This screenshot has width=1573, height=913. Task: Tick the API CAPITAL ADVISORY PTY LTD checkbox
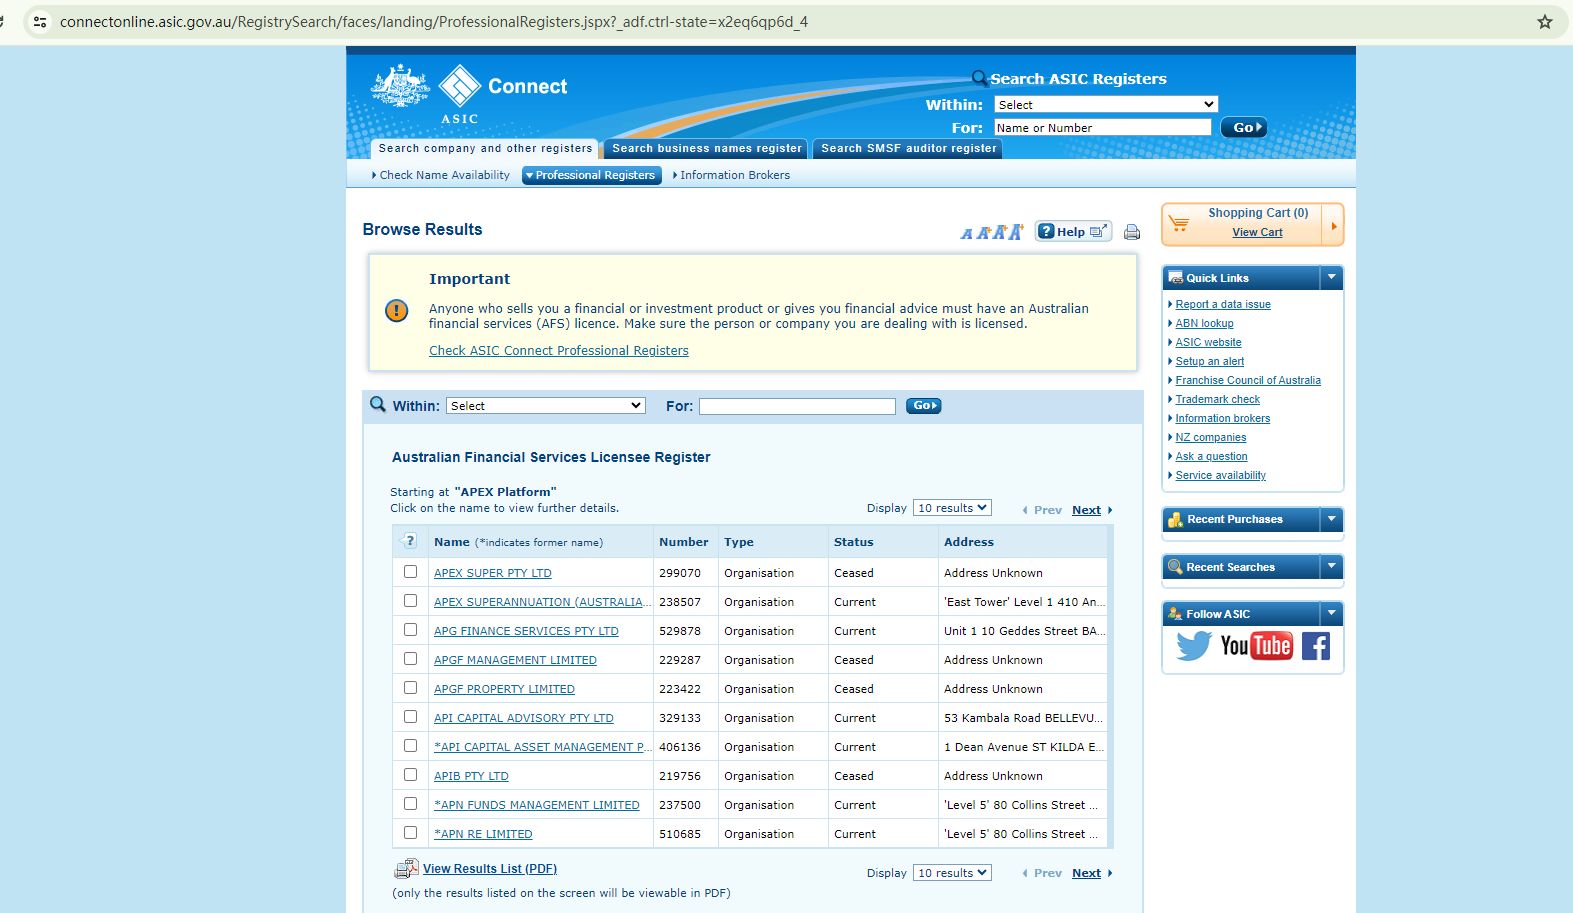[x=410, y=717]
